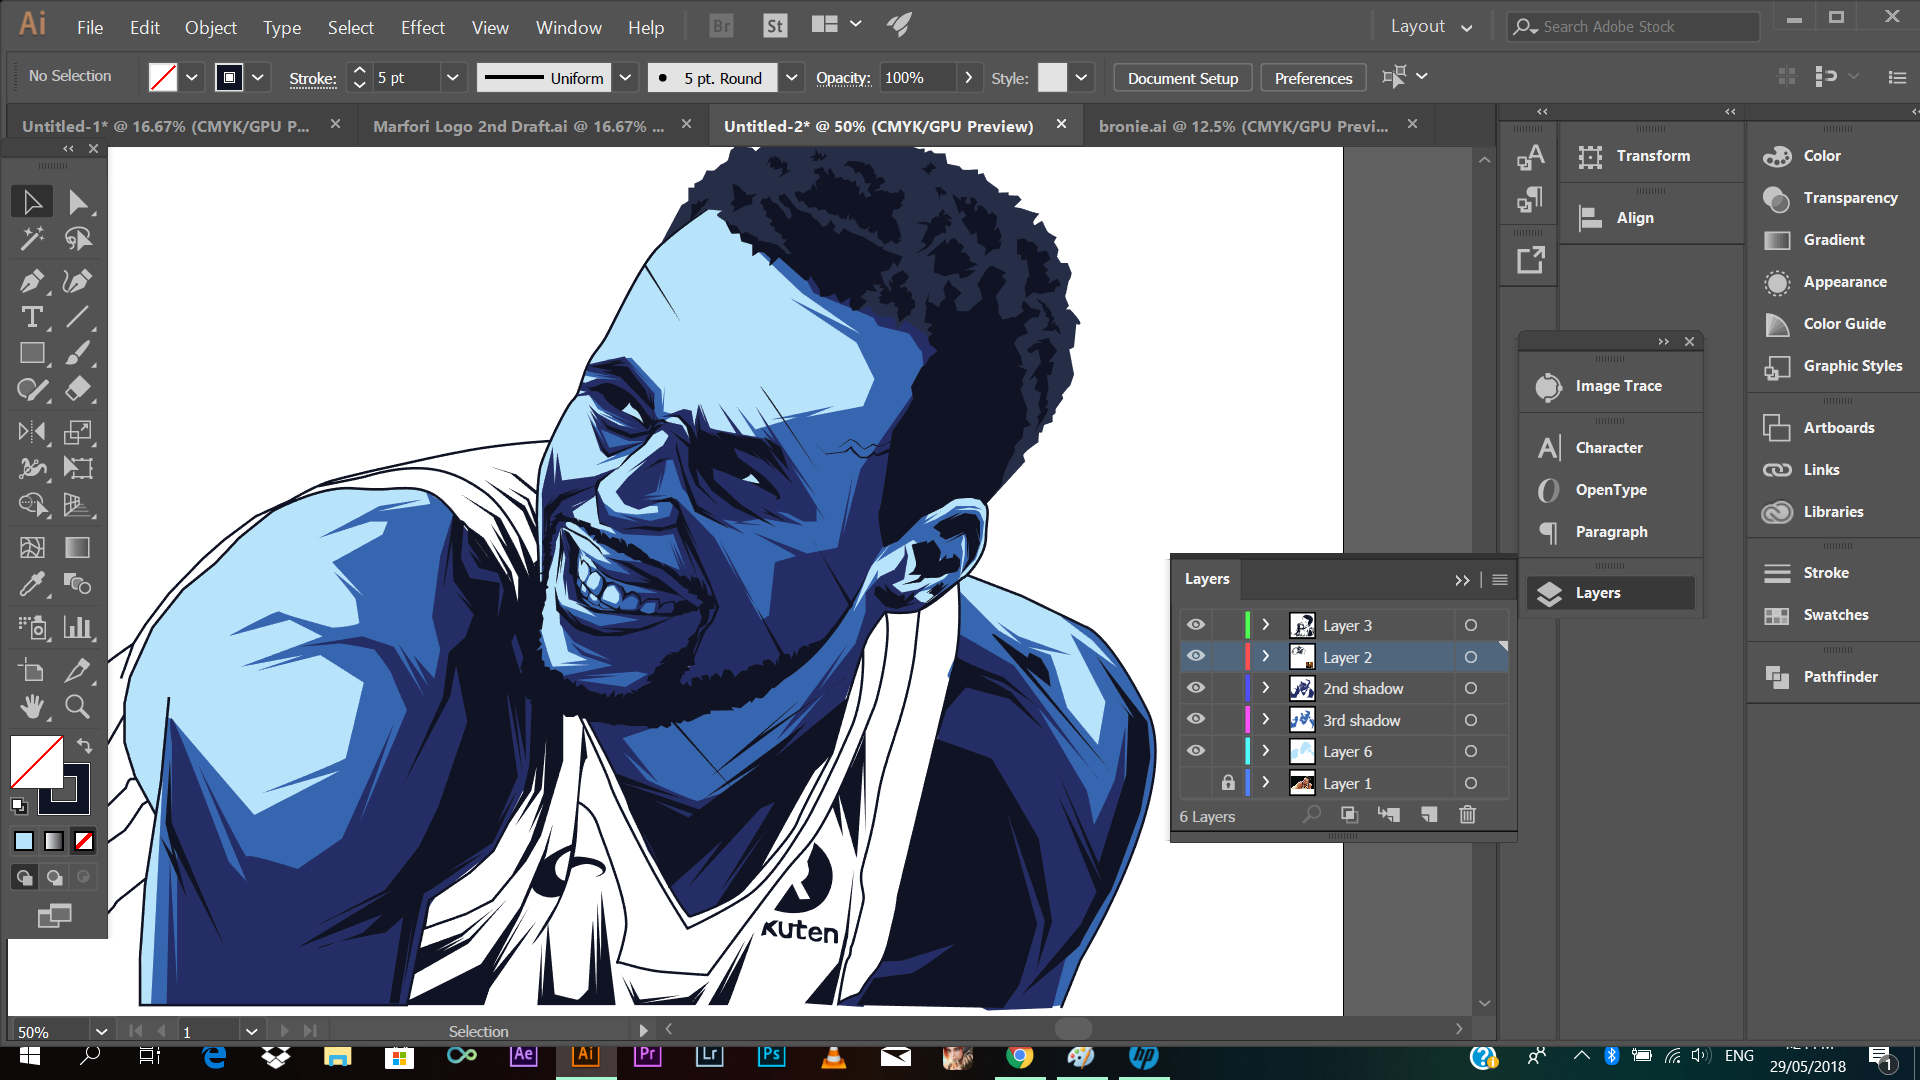
Task: Click the Document Setup button
Action: [x=1183, y=78]
